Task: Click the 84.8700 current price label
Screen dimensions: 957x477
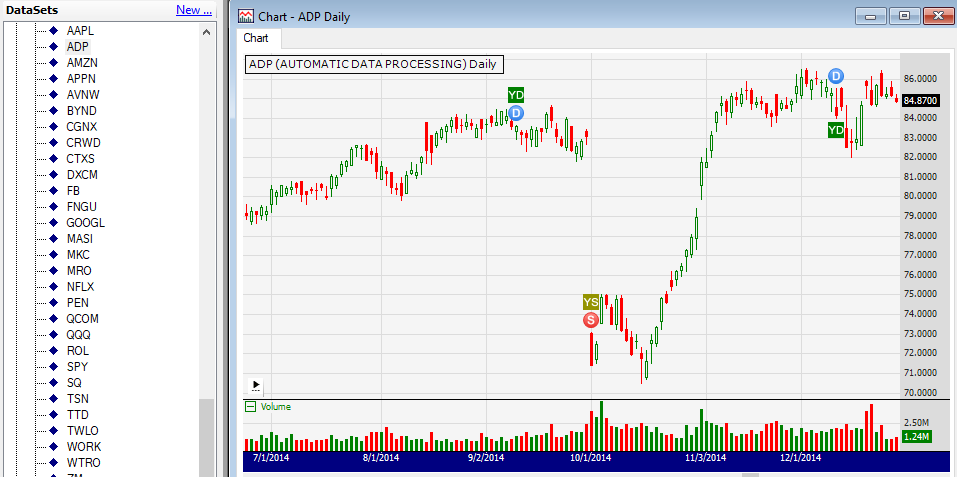Action: (x=920, y=100)
